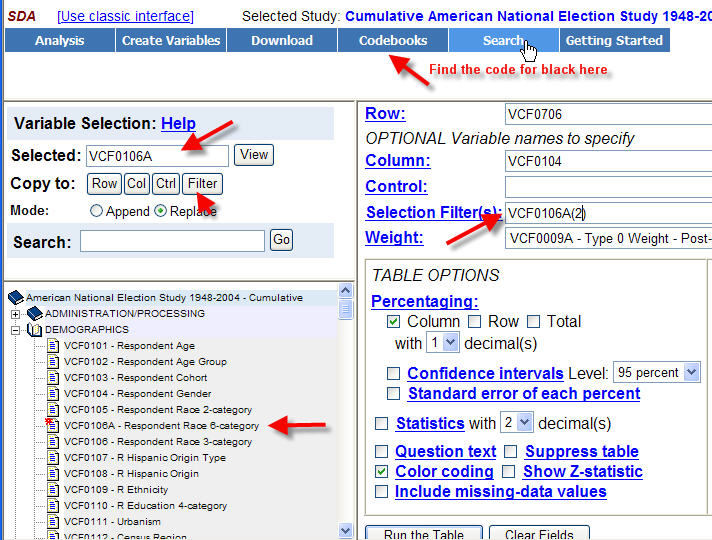The height and width of the screenshot is (540, 712).
Task: Open the percentaging decimals dropdown
Action: 442,342
